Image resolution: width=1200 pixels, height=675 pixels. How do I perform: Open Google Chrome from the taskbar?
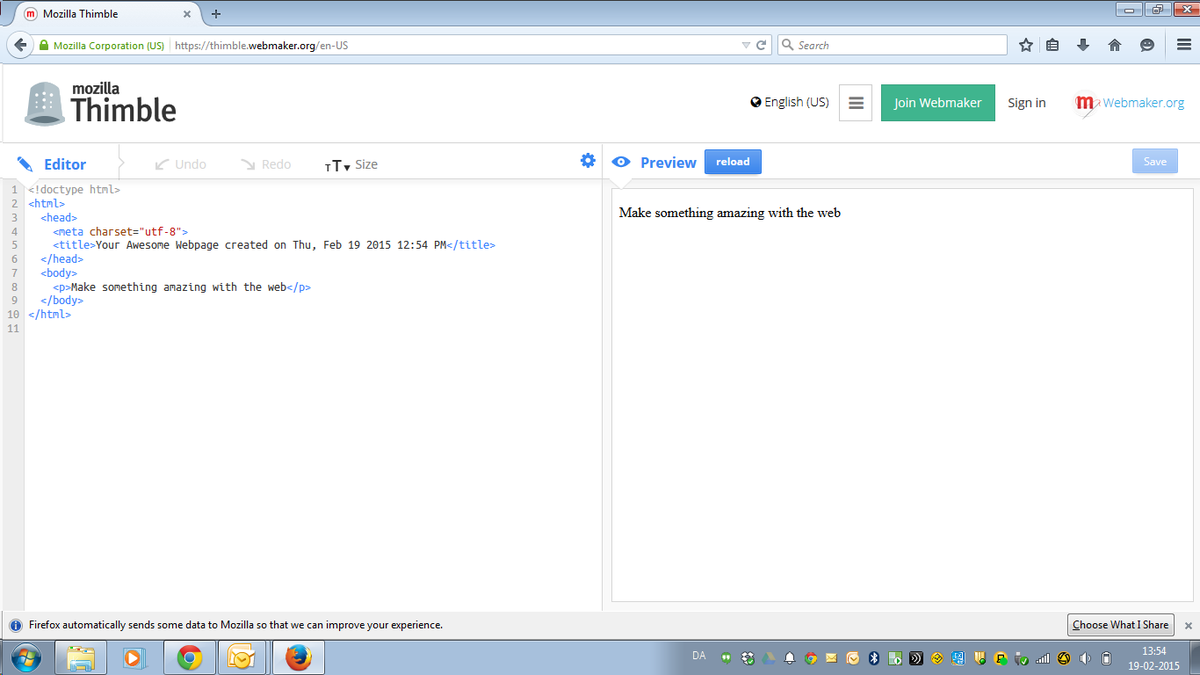click(189, 657)
